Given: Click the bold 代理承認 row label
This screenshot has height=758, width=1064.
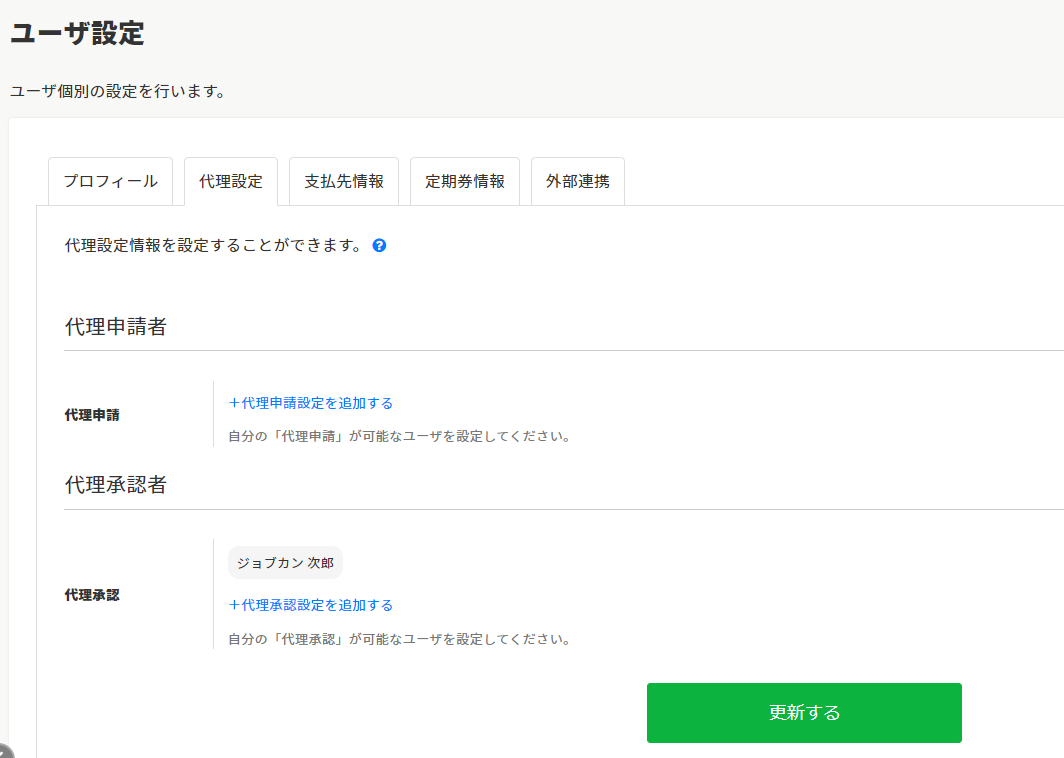Looking at the screenshot, I should point(92,594).
